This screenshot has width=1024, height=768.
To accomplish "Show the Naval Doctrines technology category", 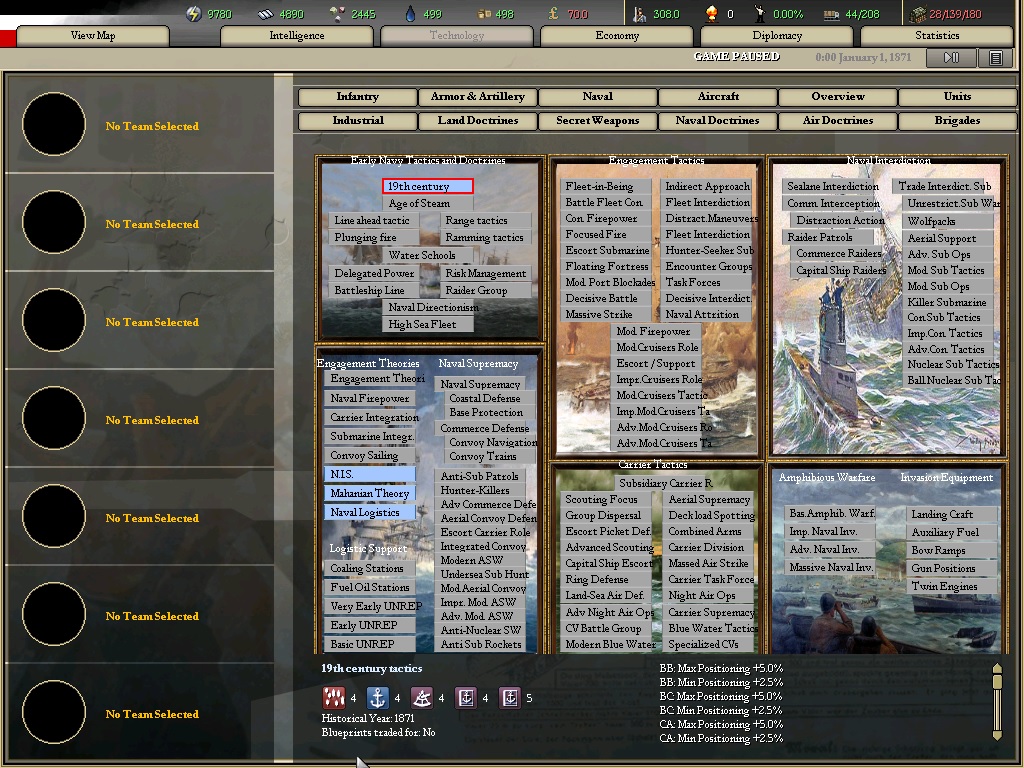I will pyautogui.click(x=717, y=121).
